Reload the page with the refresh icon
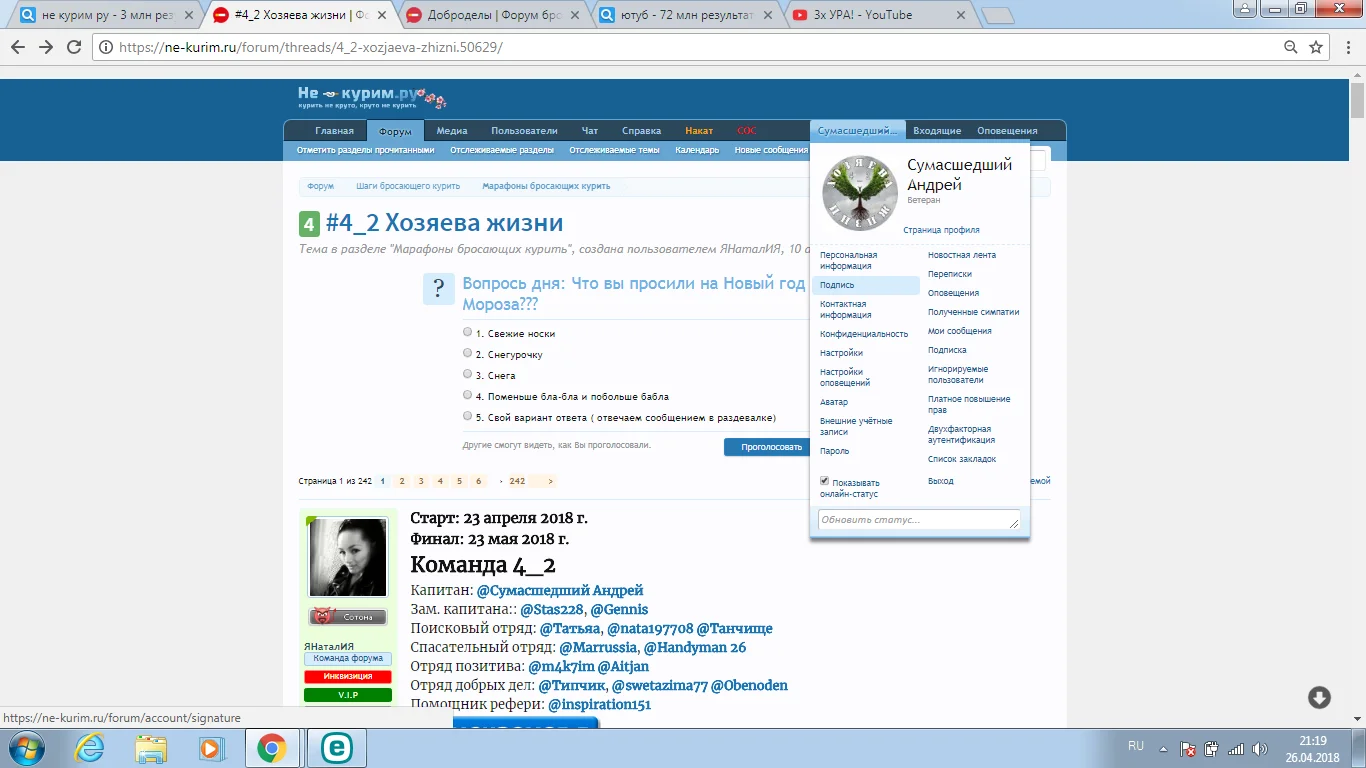Image resolution: width=1366 pixels, height=768 pixels. (x=74, y=47)
